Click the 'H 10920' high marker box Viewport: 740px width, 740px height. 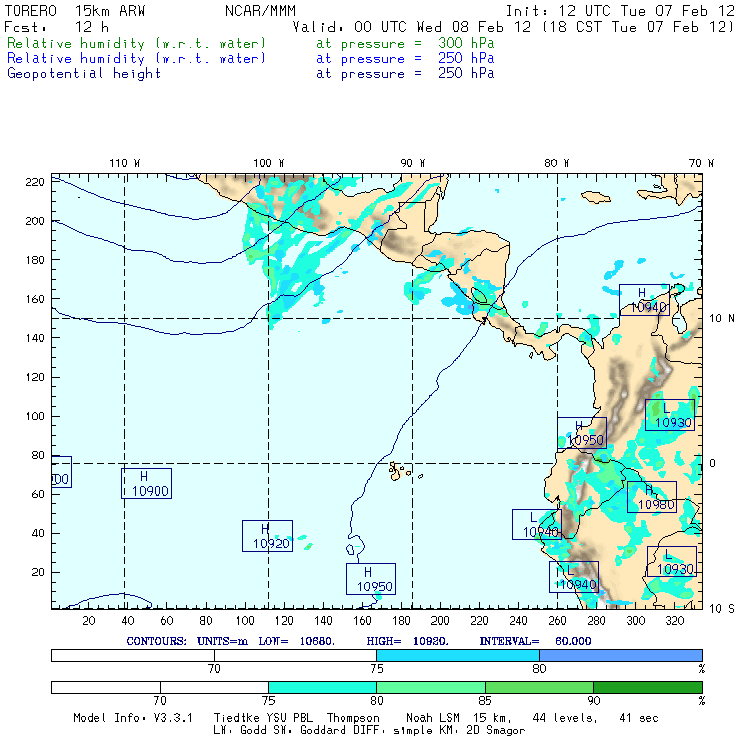[x=267, y=536]
